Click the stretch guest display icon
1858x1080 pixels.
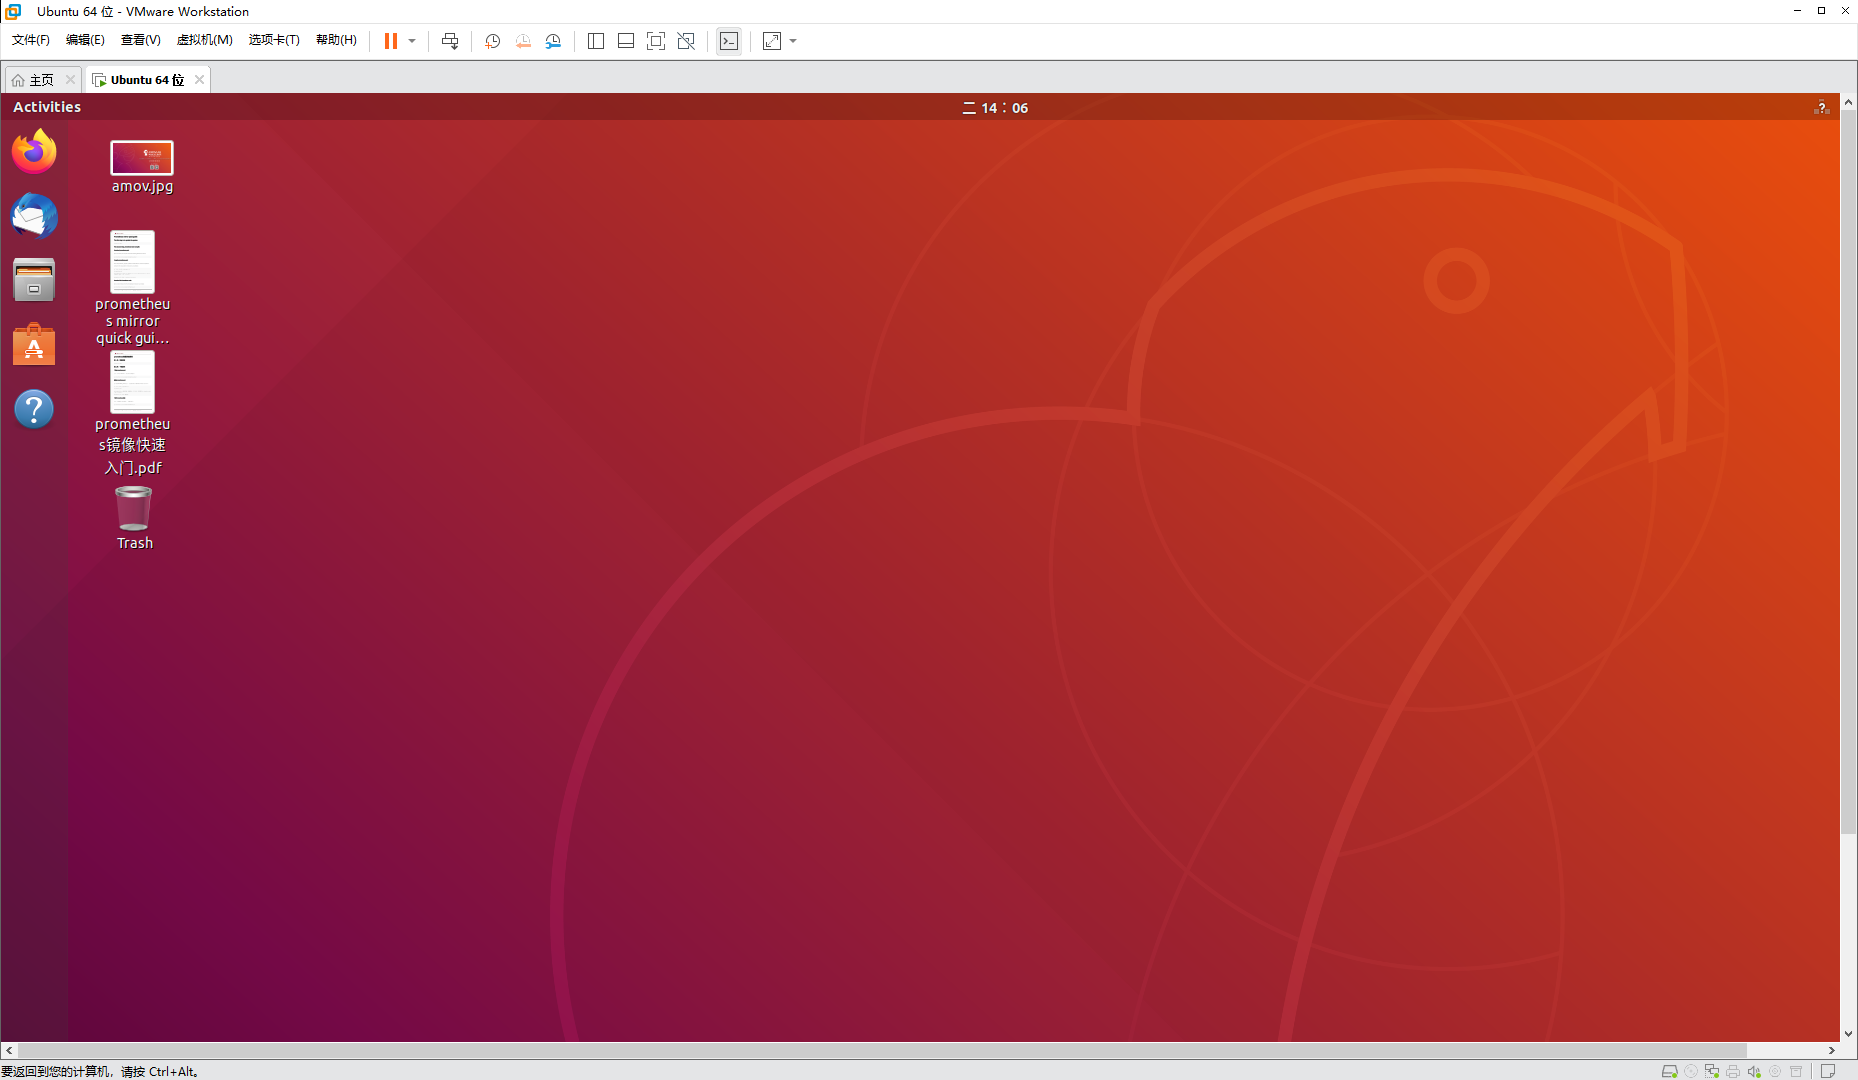(x=772, y=41)
